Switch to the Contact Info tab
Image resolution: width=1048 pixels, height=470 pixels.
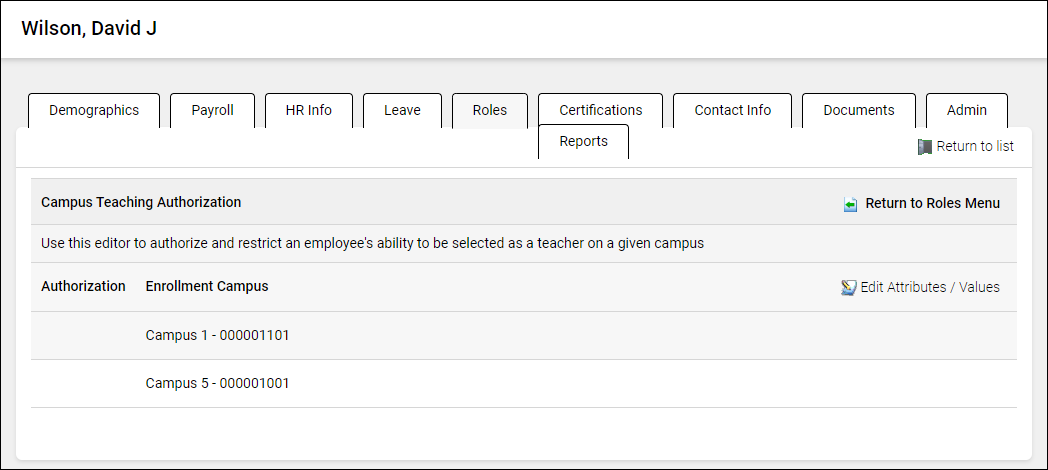coord(732,110)
